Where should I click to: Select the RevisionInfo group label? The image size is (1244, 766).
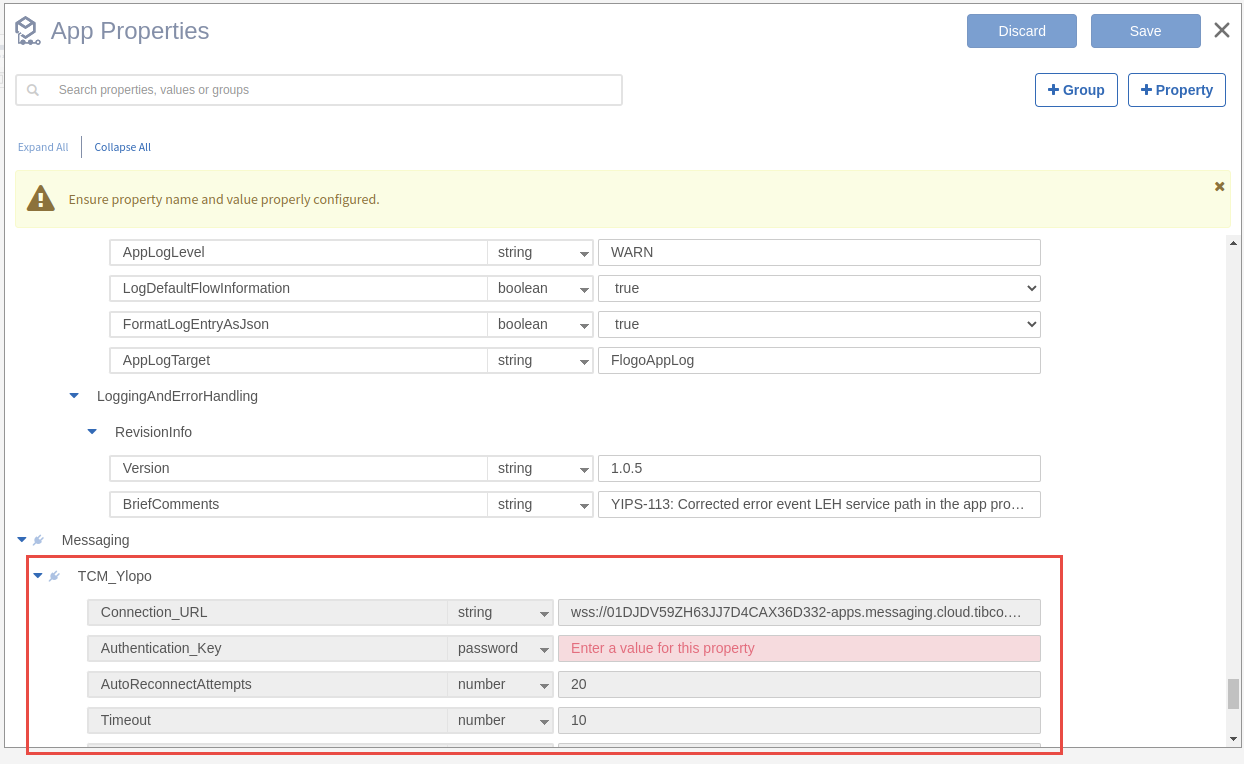[x=153, y=432]
